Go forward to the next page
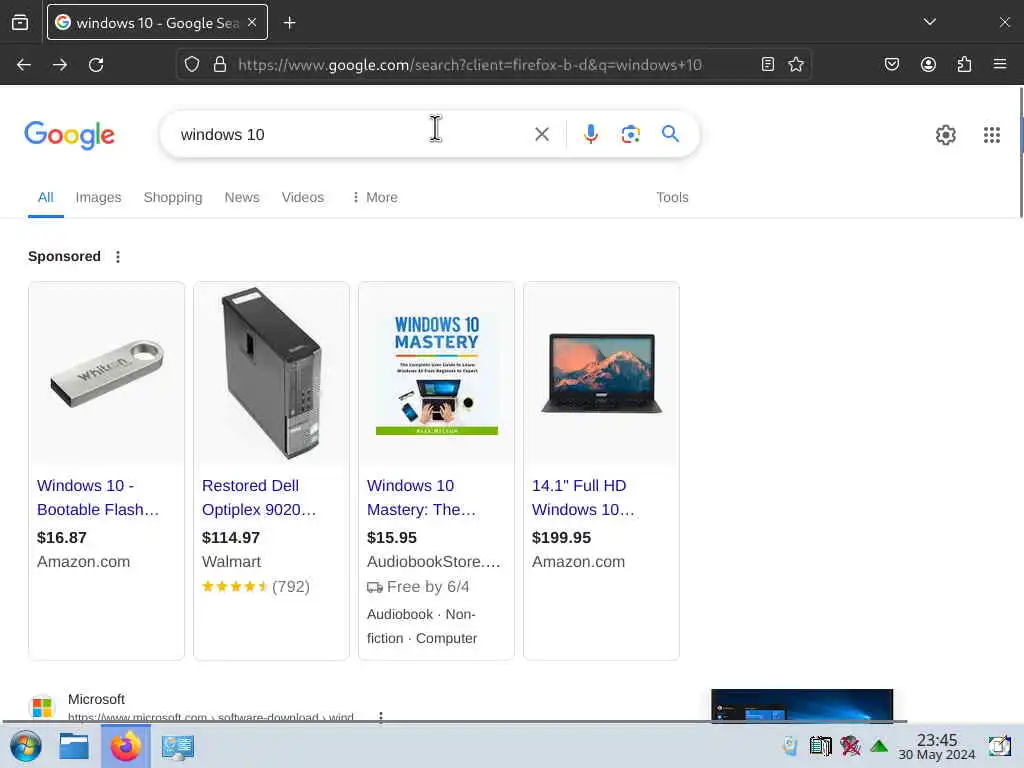1024x768 pixels. pos(59,65)
